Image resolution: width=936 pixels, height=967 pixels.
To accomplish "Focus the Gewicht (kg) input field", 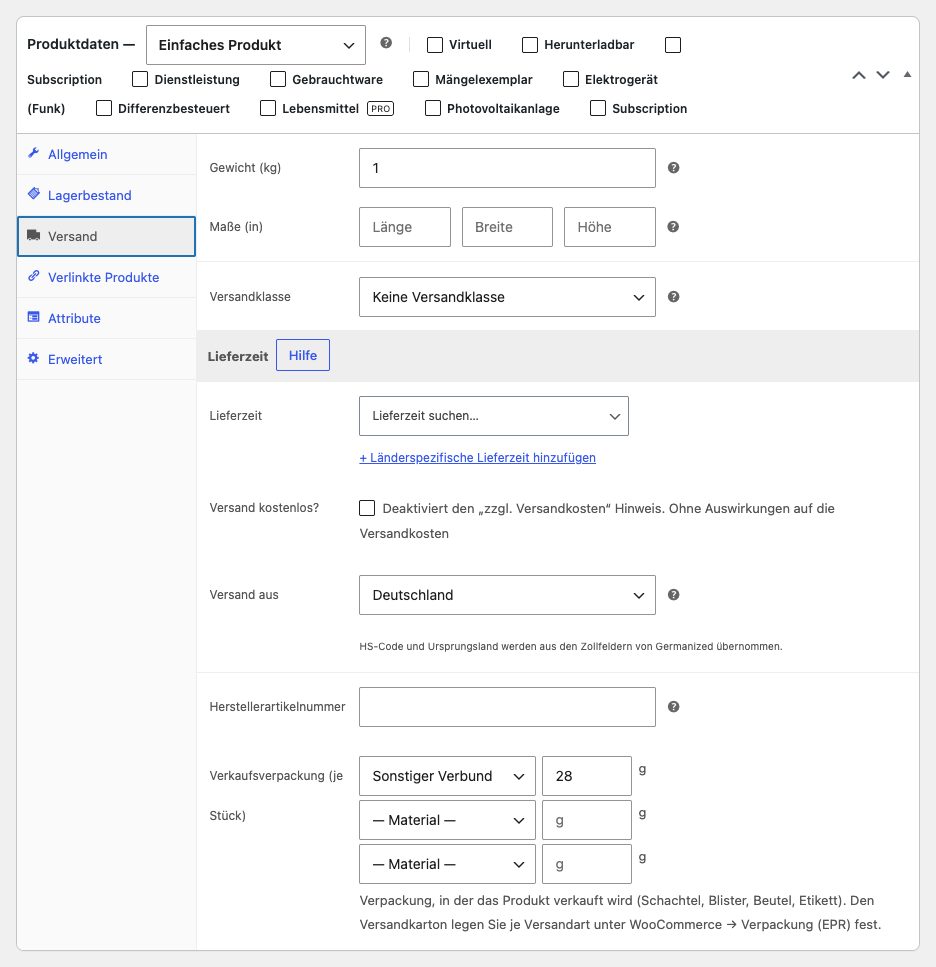I will click(x=507, y=168).
